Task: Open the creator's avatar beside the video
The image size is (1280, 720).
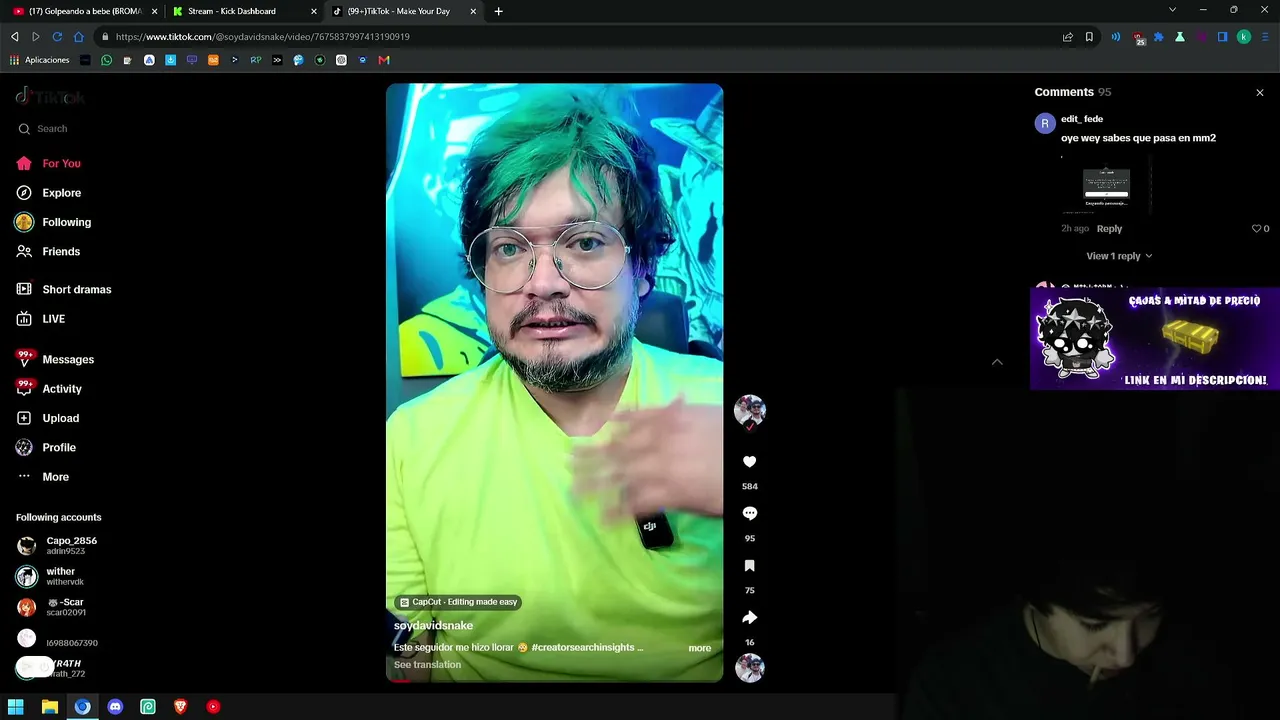Action: (x=750, y=410)
